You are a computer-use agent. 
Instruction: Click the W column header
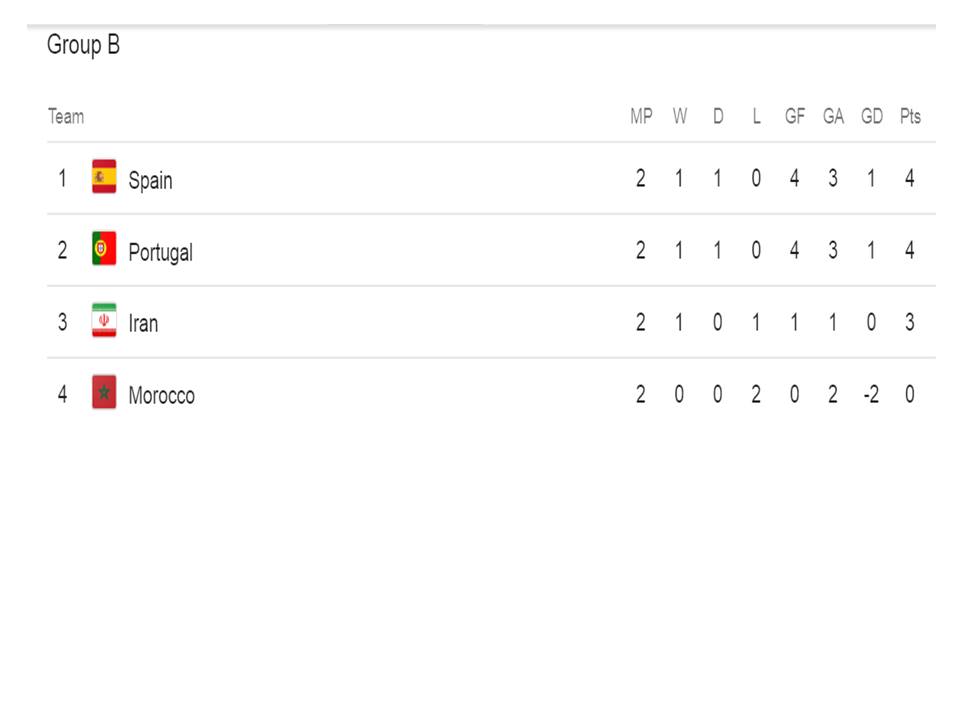pyautogui.click(x=680, y=116)
